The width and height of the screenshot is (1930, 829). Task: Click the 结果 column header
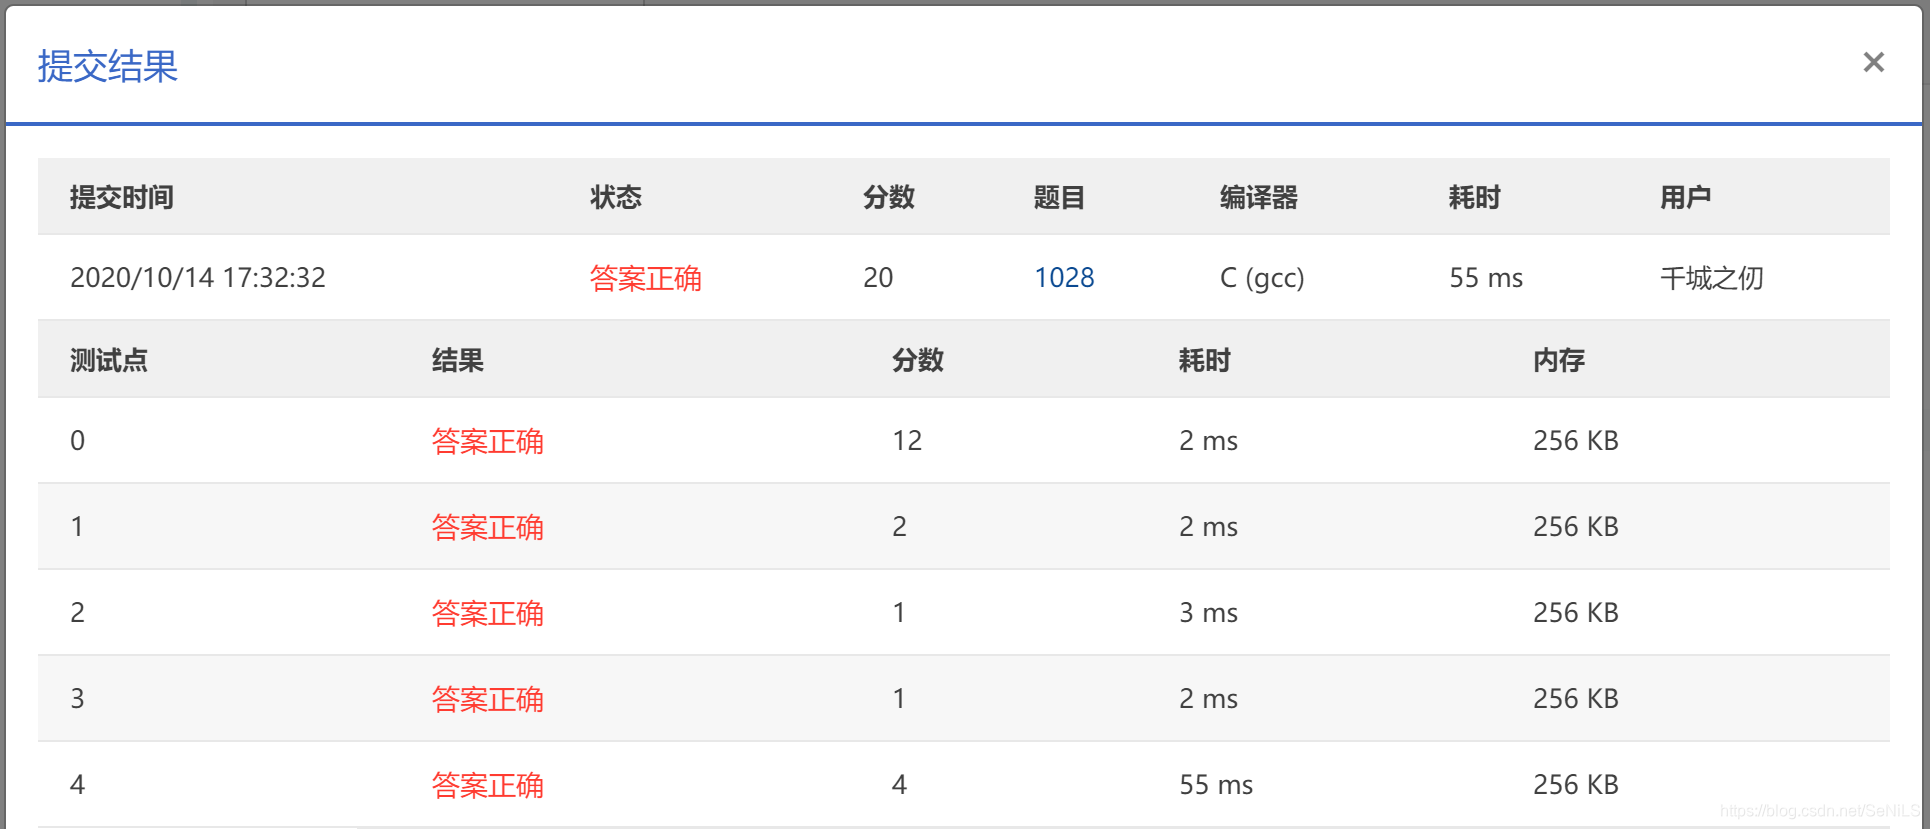coord(458,360)
